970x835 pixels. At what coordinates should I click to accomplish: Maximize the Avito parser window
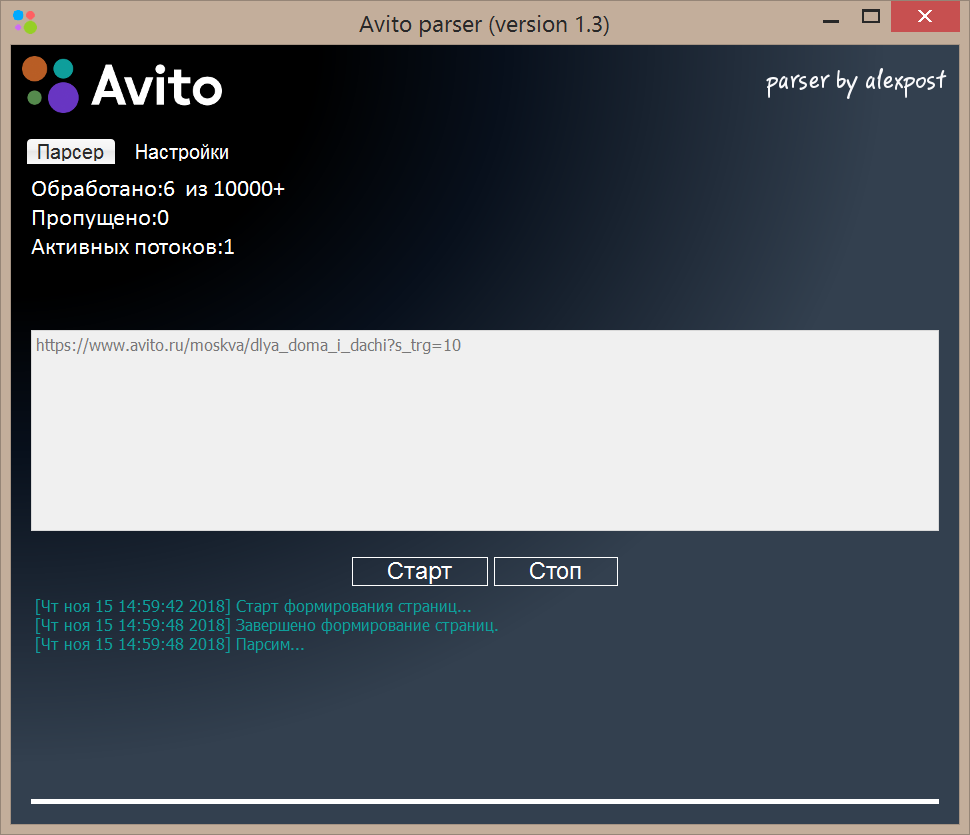pos(871,17)
